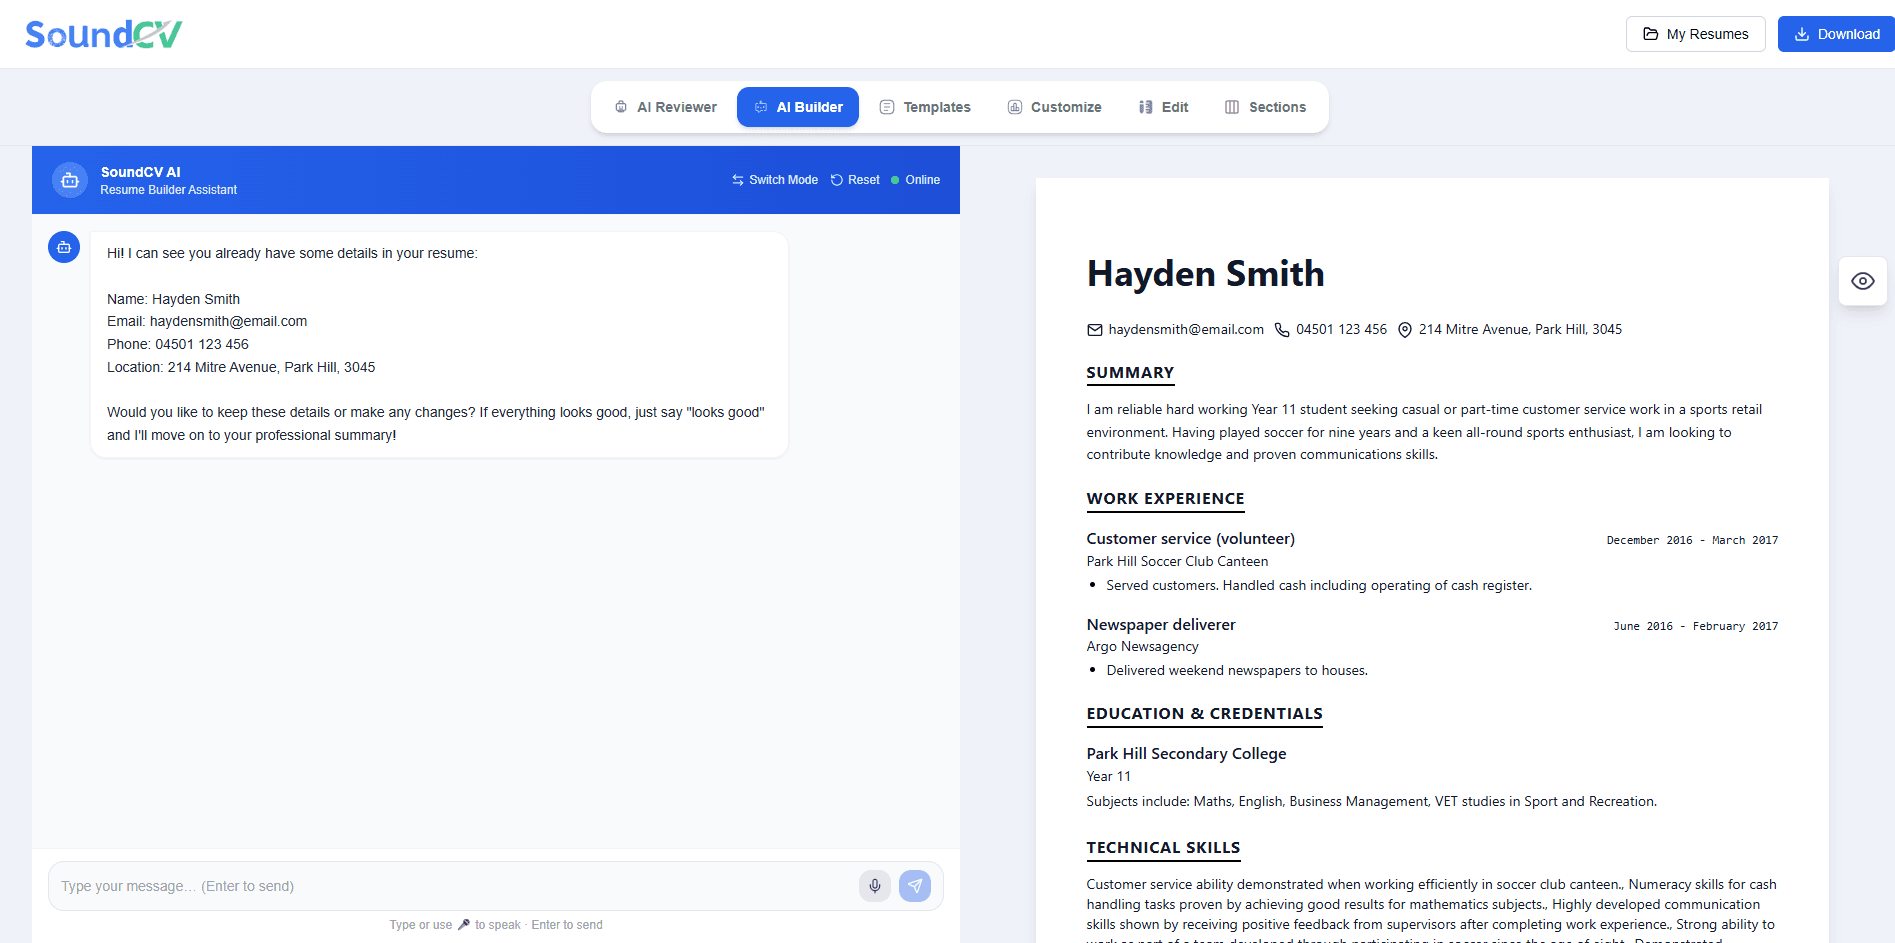Viewport: 1895px width, 943px height.
Task: Open My Resumes
Action: [1695, 33]
